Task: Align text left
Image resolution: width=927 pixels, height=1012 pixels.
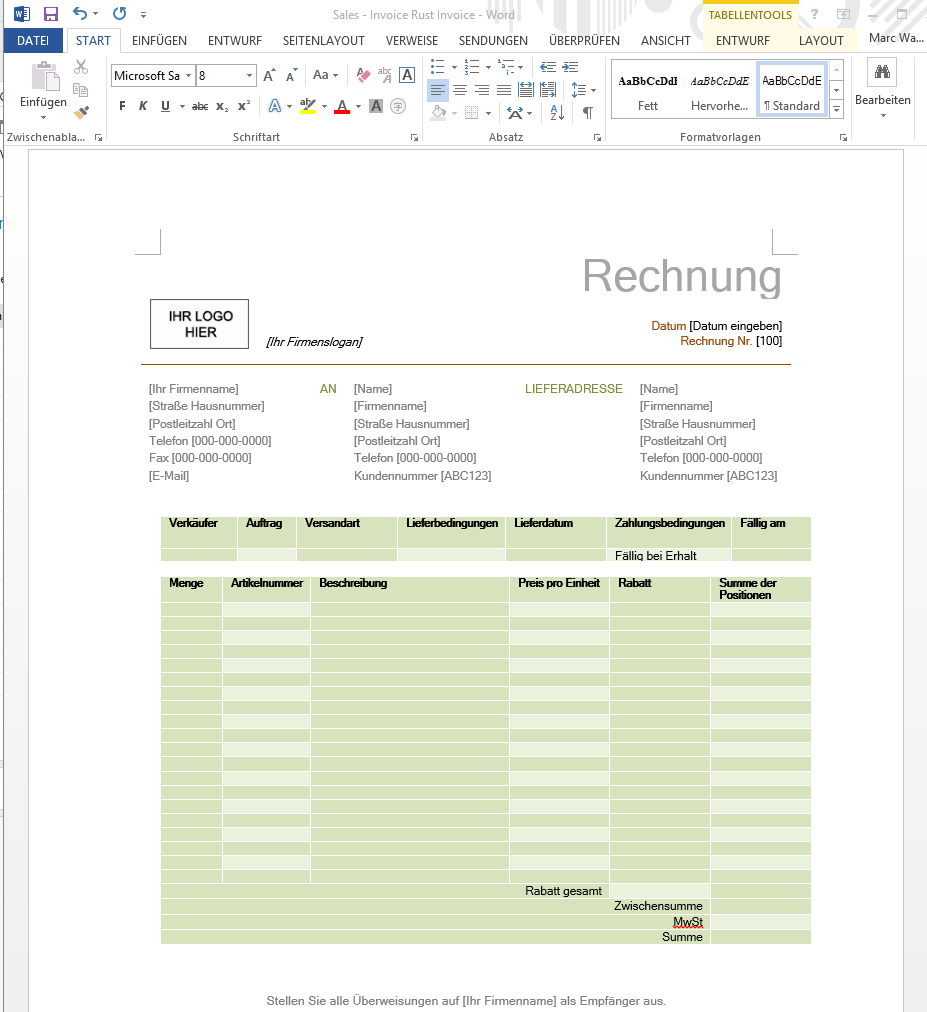Action: point(438,90)
